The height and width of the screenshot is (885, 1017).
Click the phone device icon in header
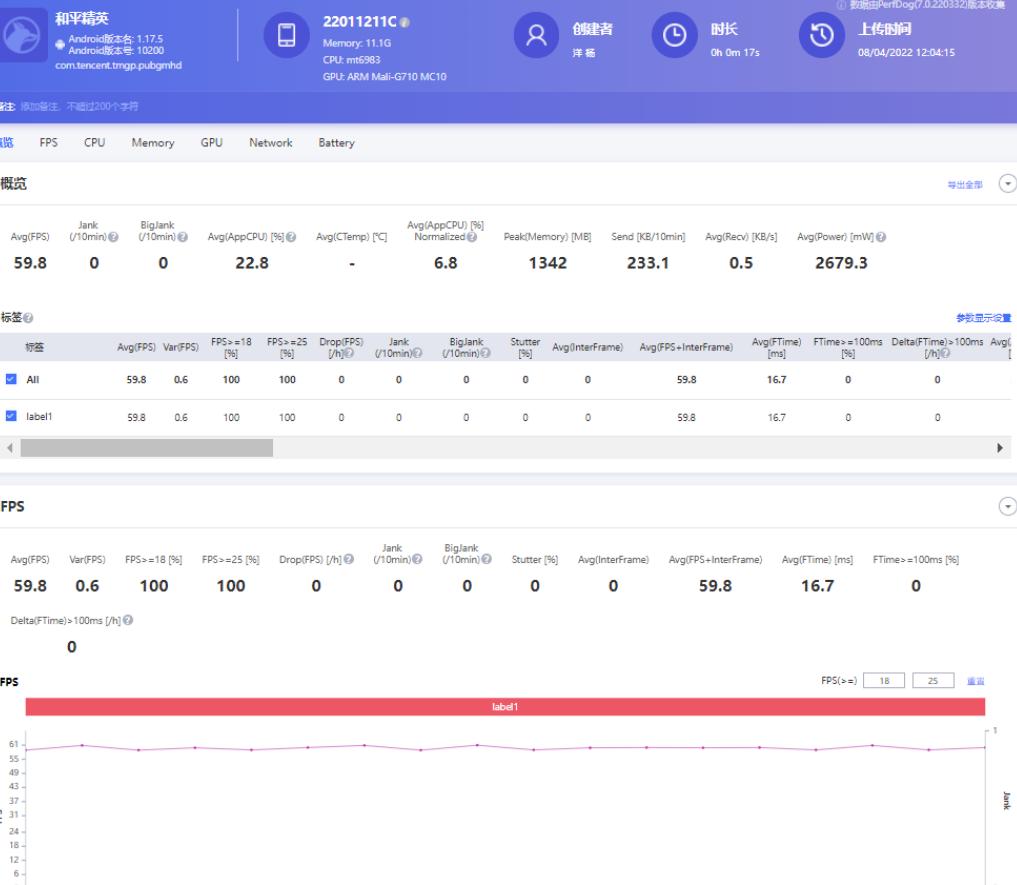[286, 36]
